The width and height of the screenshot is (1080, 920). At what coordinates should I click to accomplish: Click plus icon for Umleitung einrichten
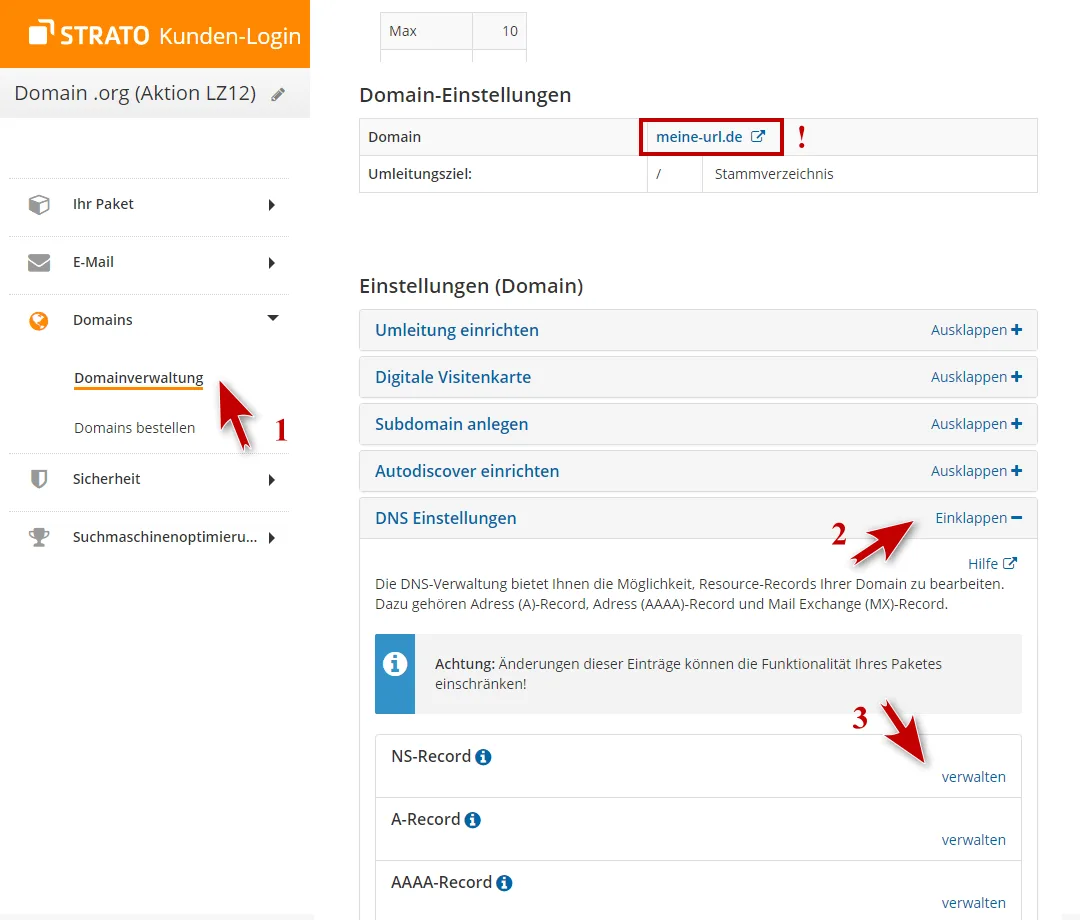tap(1017, 330)
